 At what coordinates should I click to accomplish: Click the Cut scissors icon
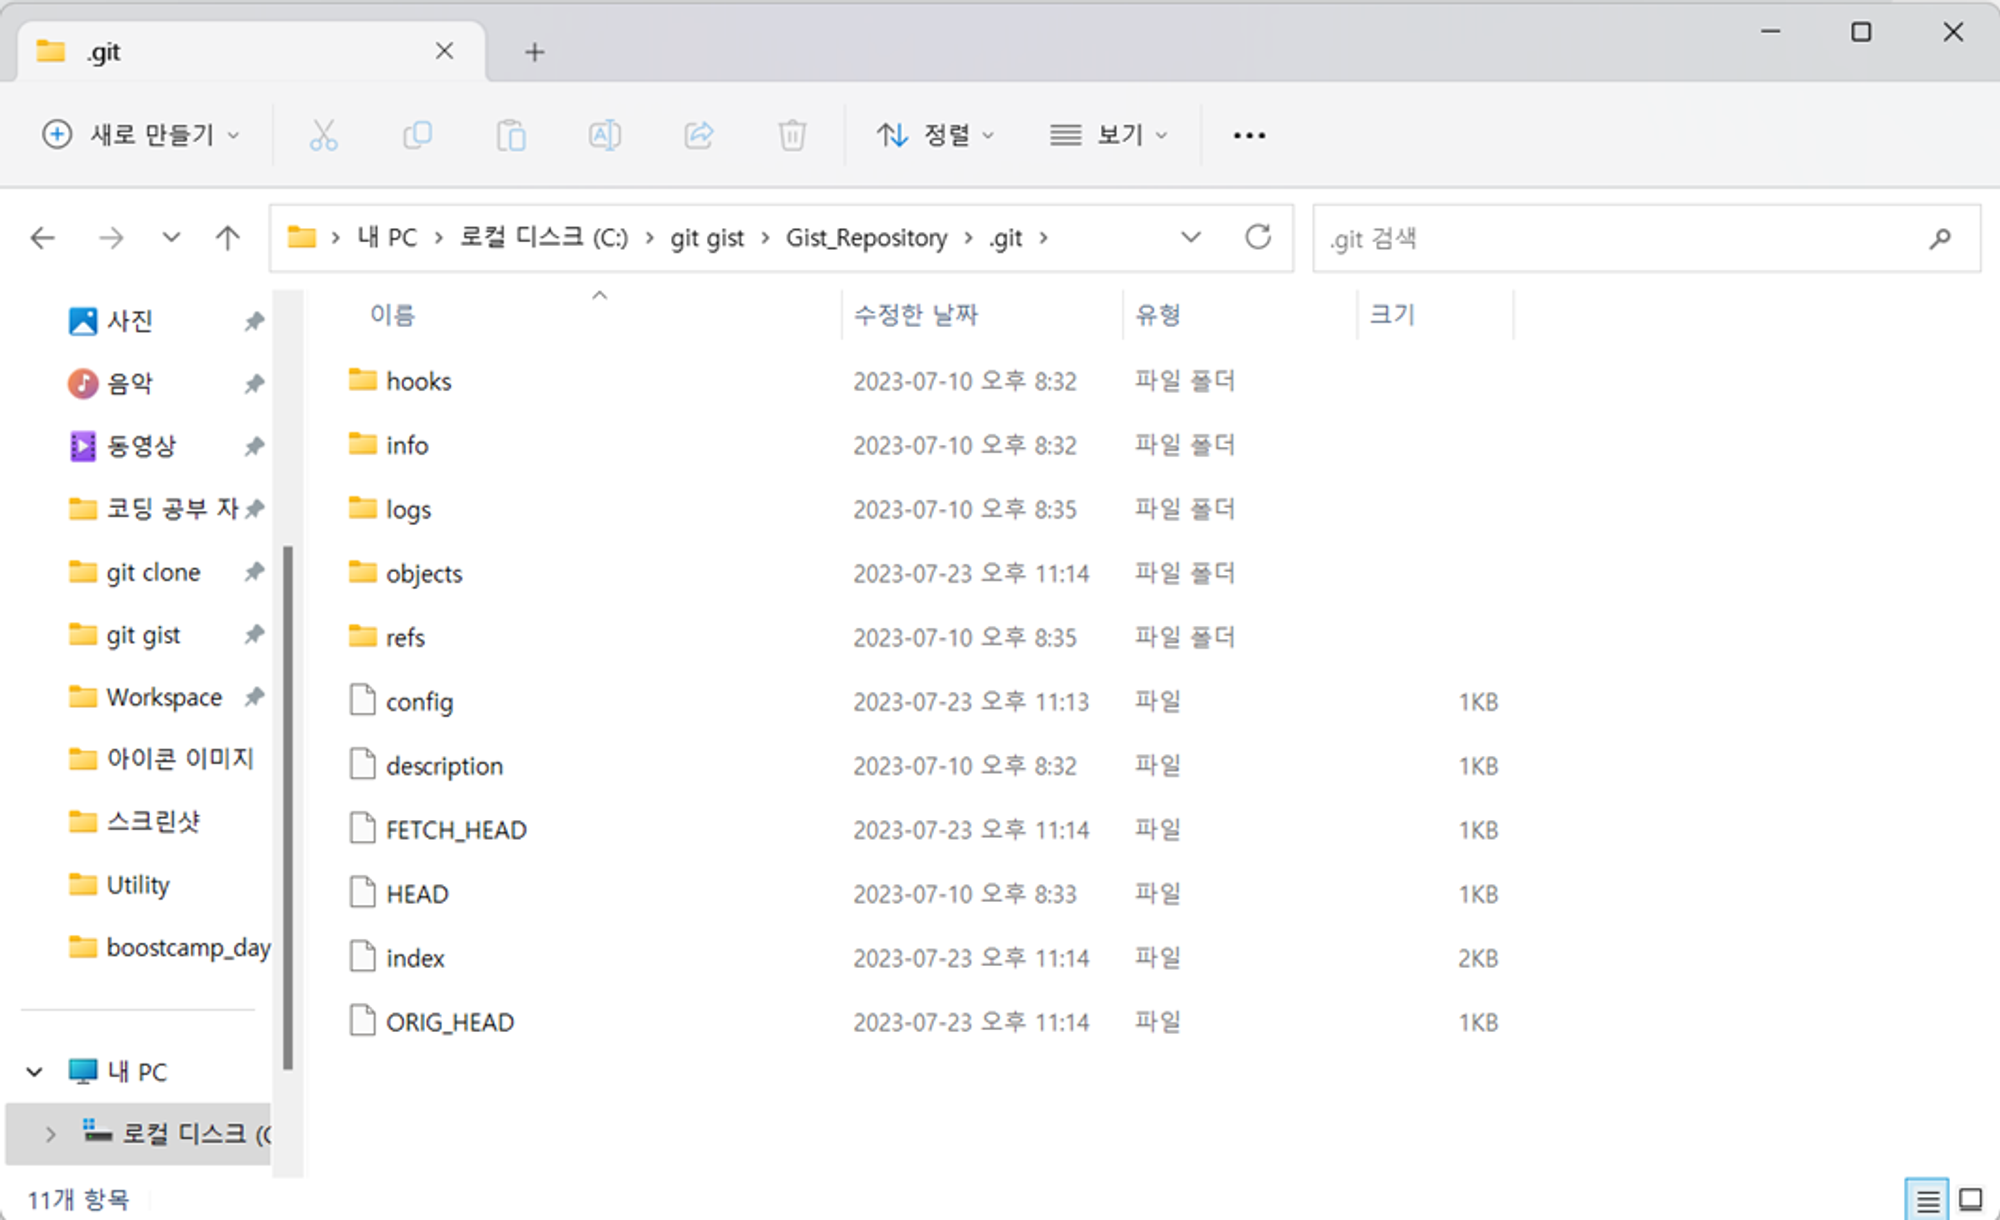click(323, 135)
